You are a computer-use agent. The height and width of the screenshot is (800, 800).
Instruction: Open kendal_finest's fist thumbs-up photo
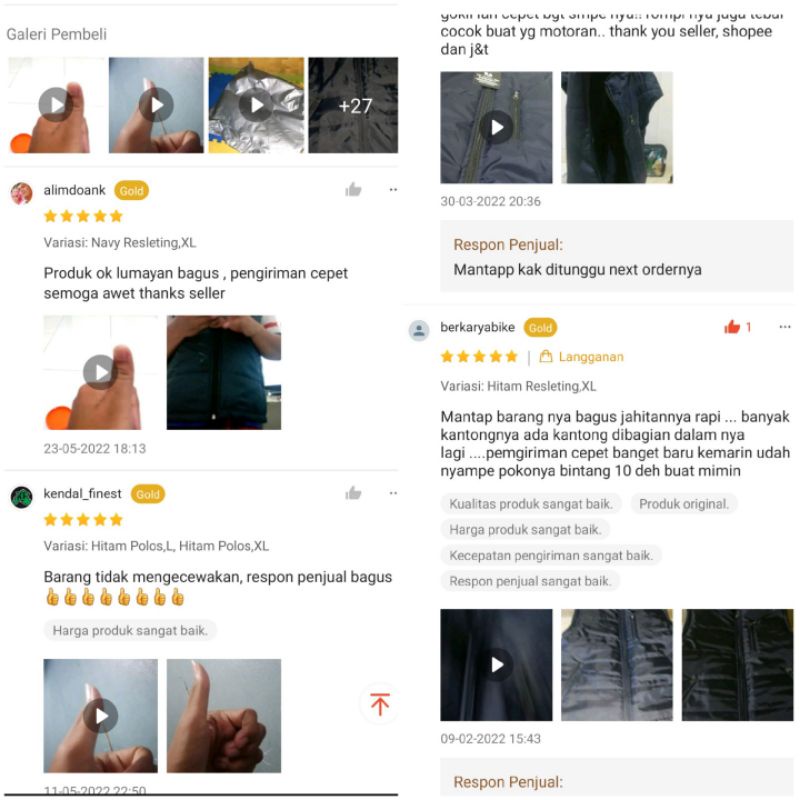(x=224, y=716)
